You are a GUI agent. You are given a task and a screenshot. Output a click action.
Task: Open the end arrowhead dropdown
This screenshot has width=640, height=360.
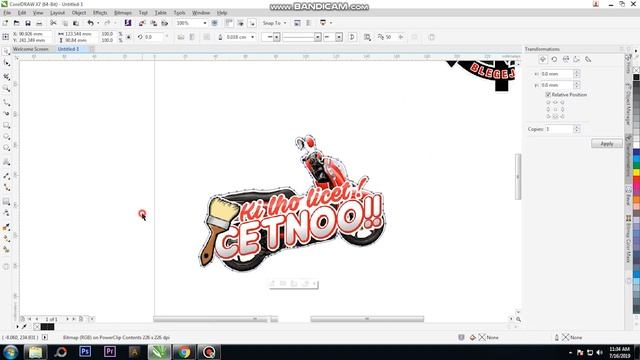(x=339, y=37)
